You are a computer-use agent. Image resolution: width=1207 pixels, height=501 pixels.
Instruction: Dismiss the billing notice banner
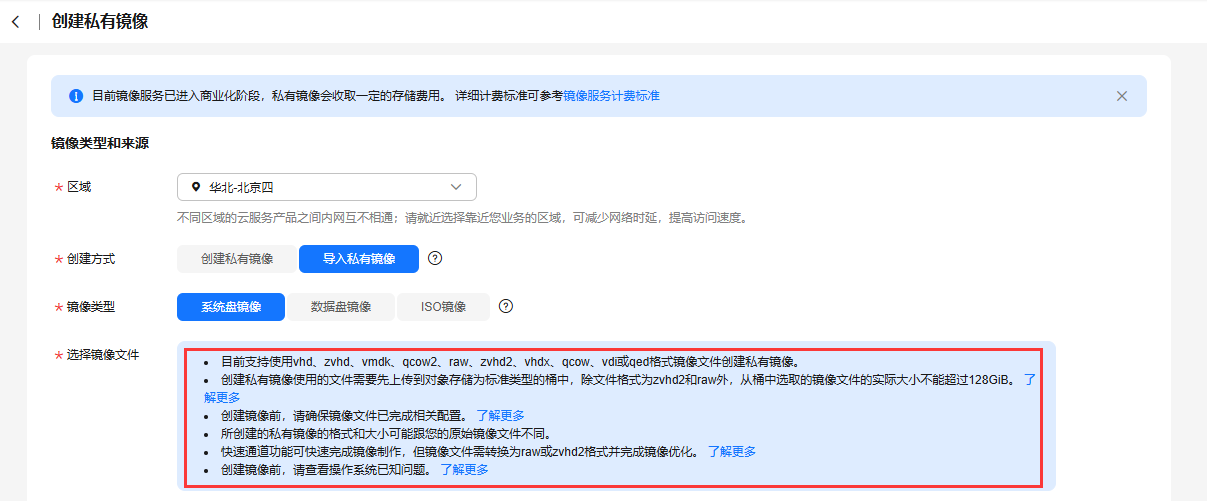coord(1121,96)
